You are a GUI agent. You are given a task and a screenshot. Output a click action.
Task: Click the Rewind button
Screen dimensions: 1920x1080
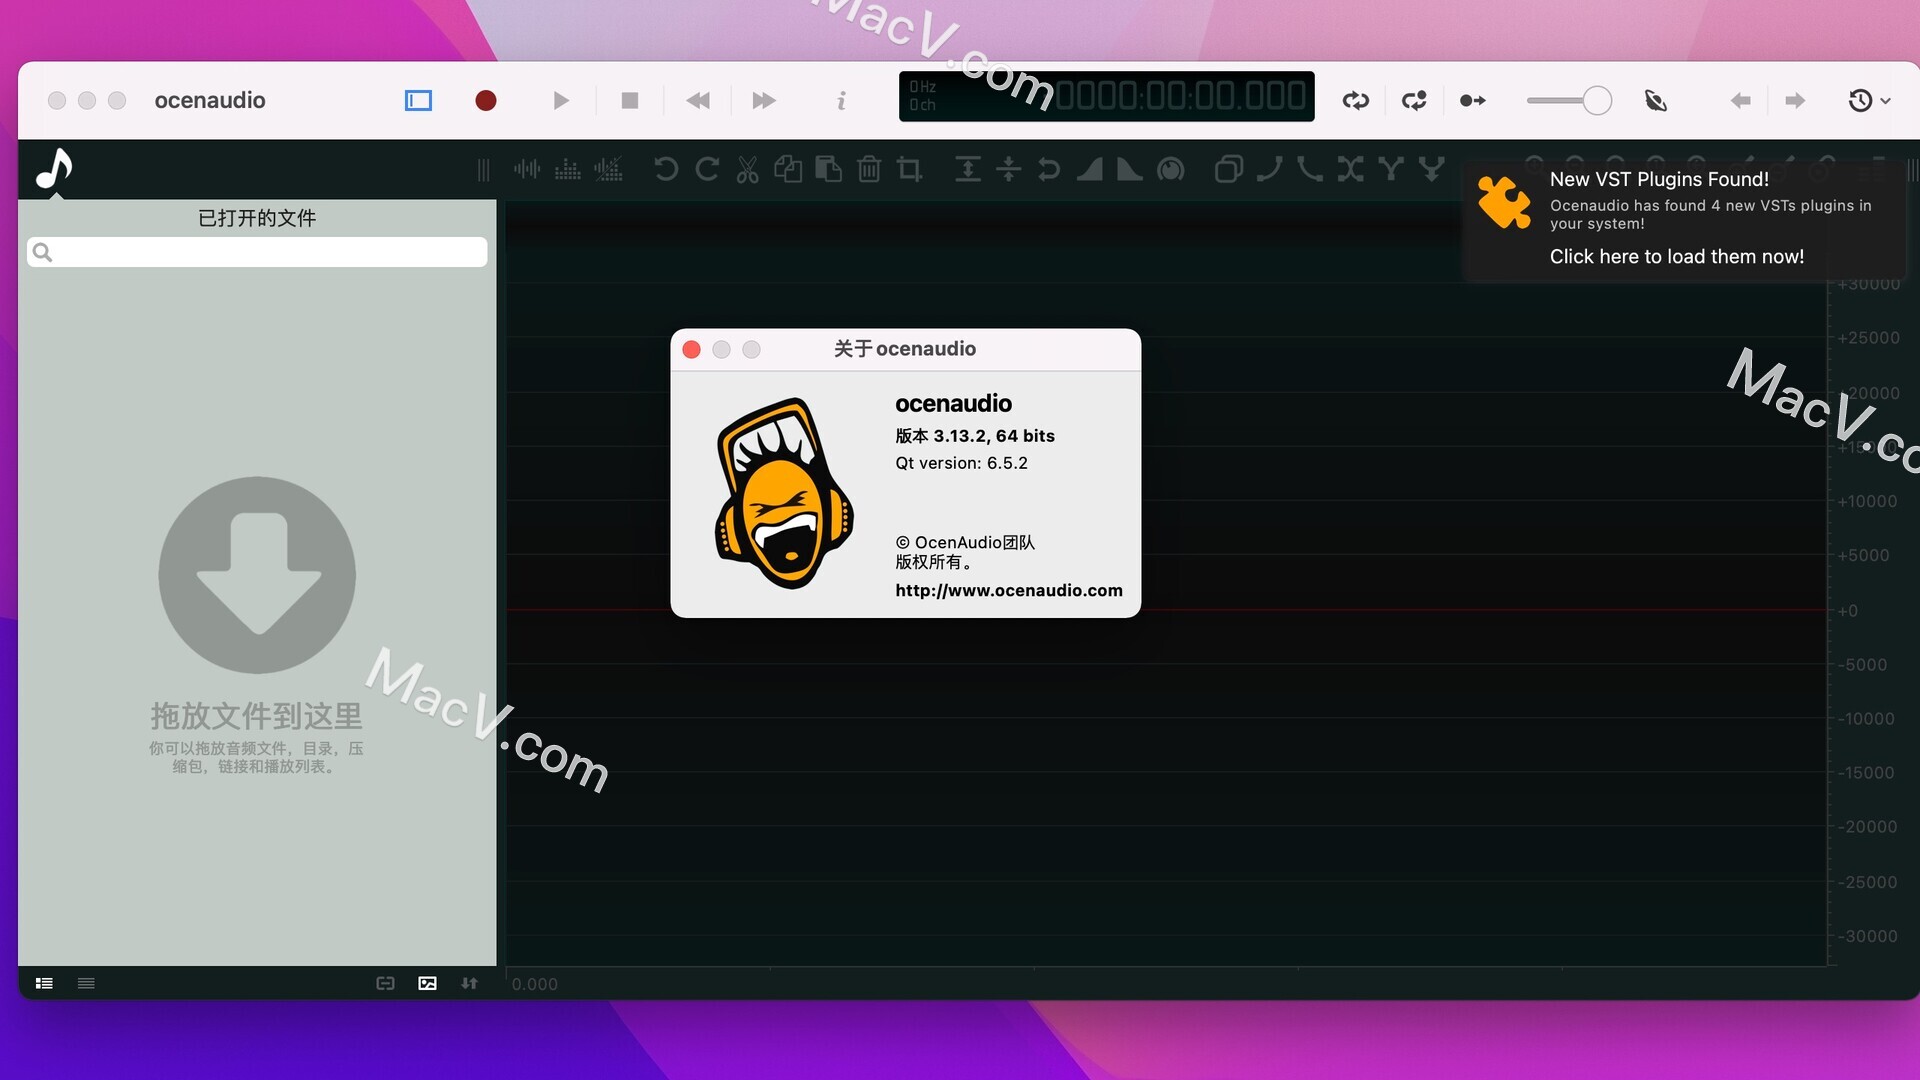(698, 100)
